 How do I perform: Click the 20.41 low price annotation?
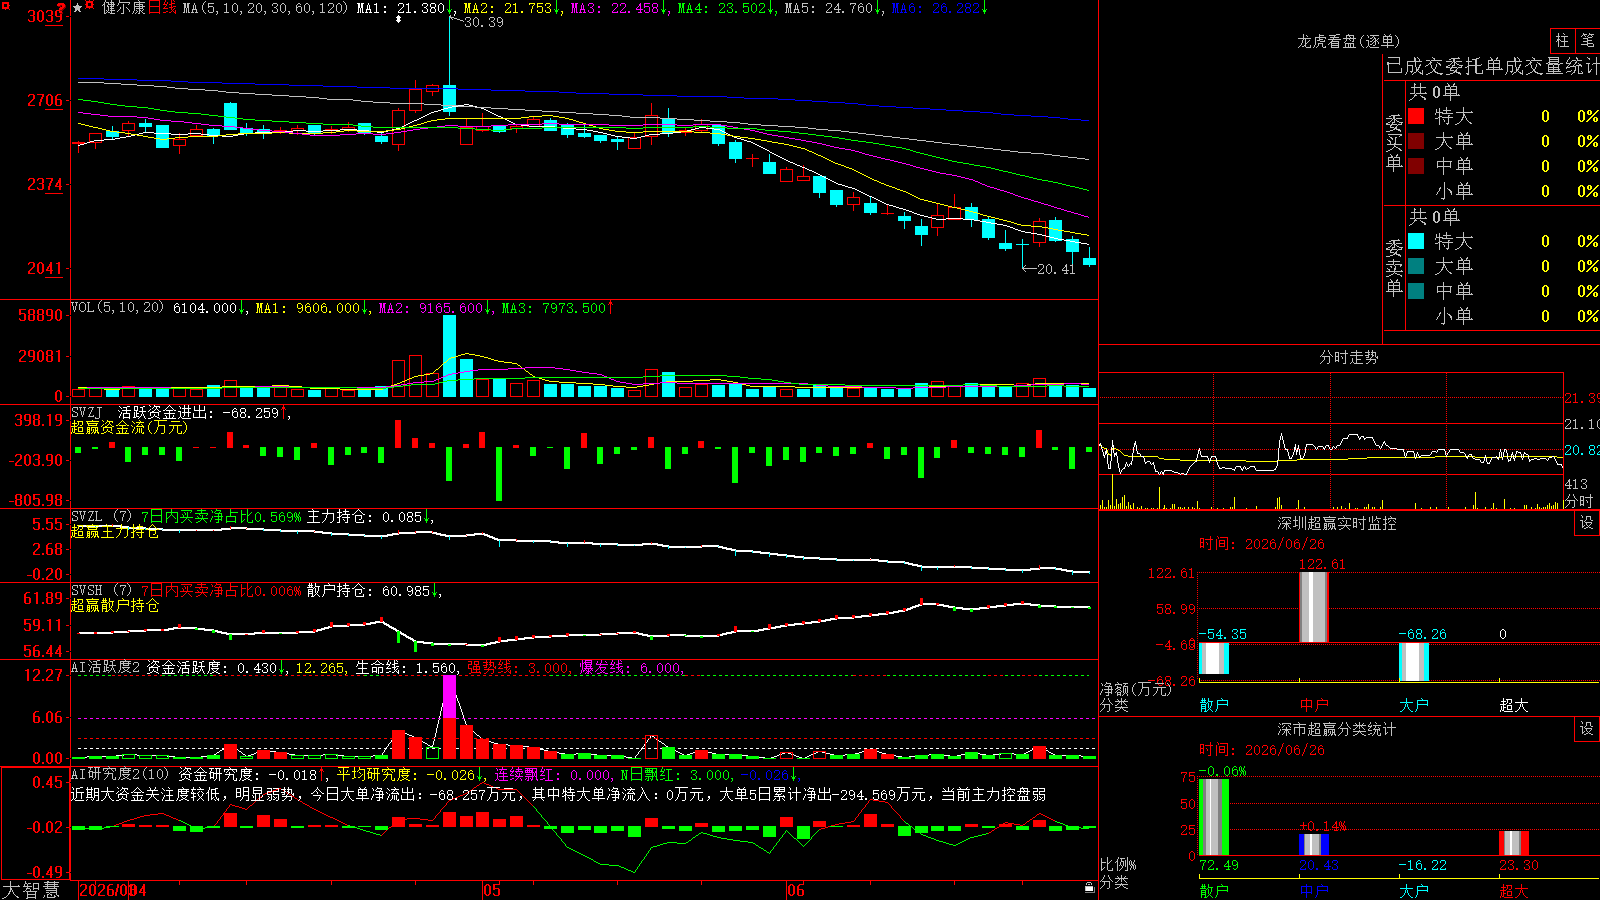click(1056, 269)
